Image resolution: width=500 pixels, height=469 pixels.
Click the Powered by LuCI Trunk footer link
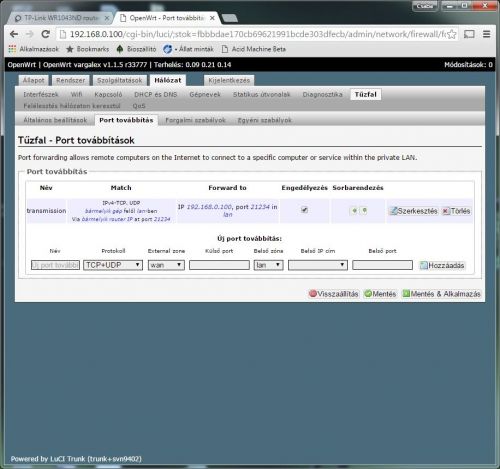76,459
